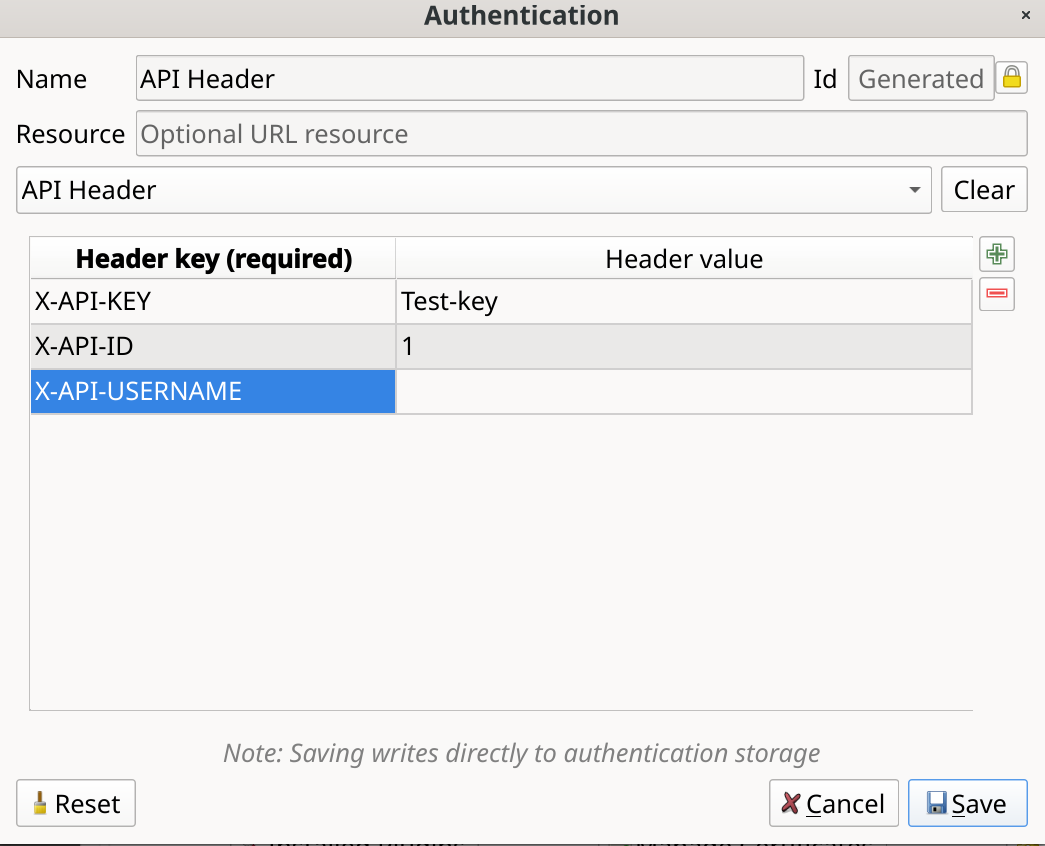The height and width of the screenshot is (846, 1045).
Task: Click the Header value column header
Action: [683, 258]
